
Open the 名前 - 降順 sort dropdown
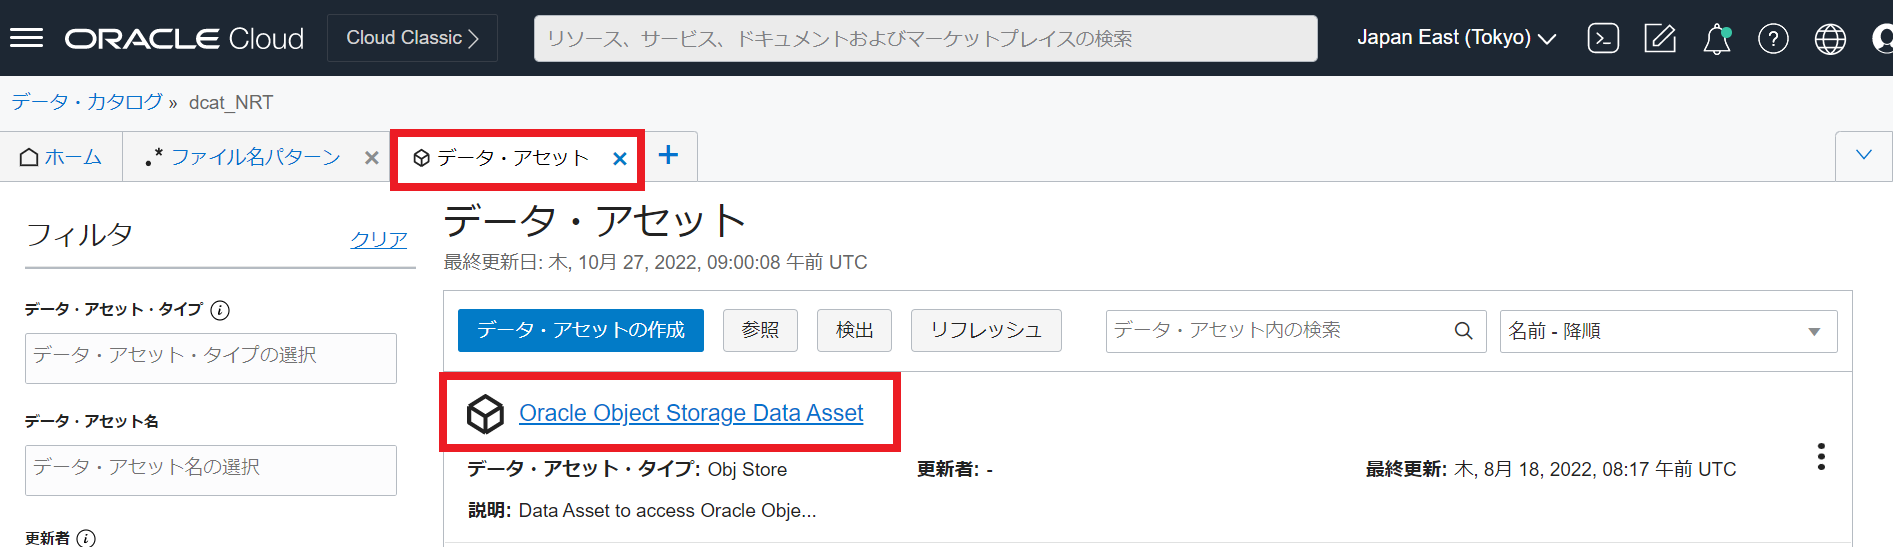[x=1667, y=331]
